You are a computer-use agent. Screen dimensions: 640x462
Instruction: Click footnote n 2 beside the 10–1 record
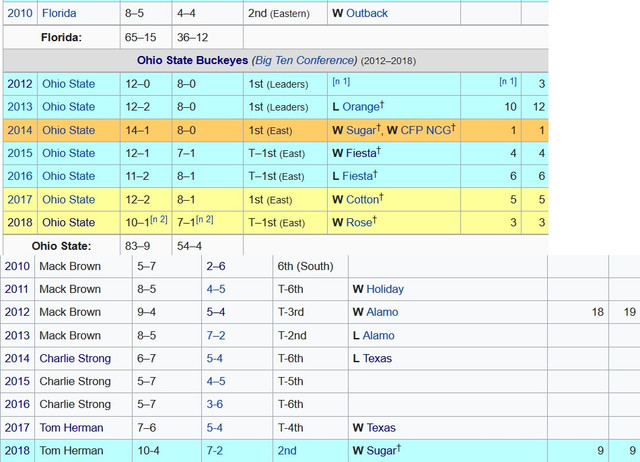(159, 219)
